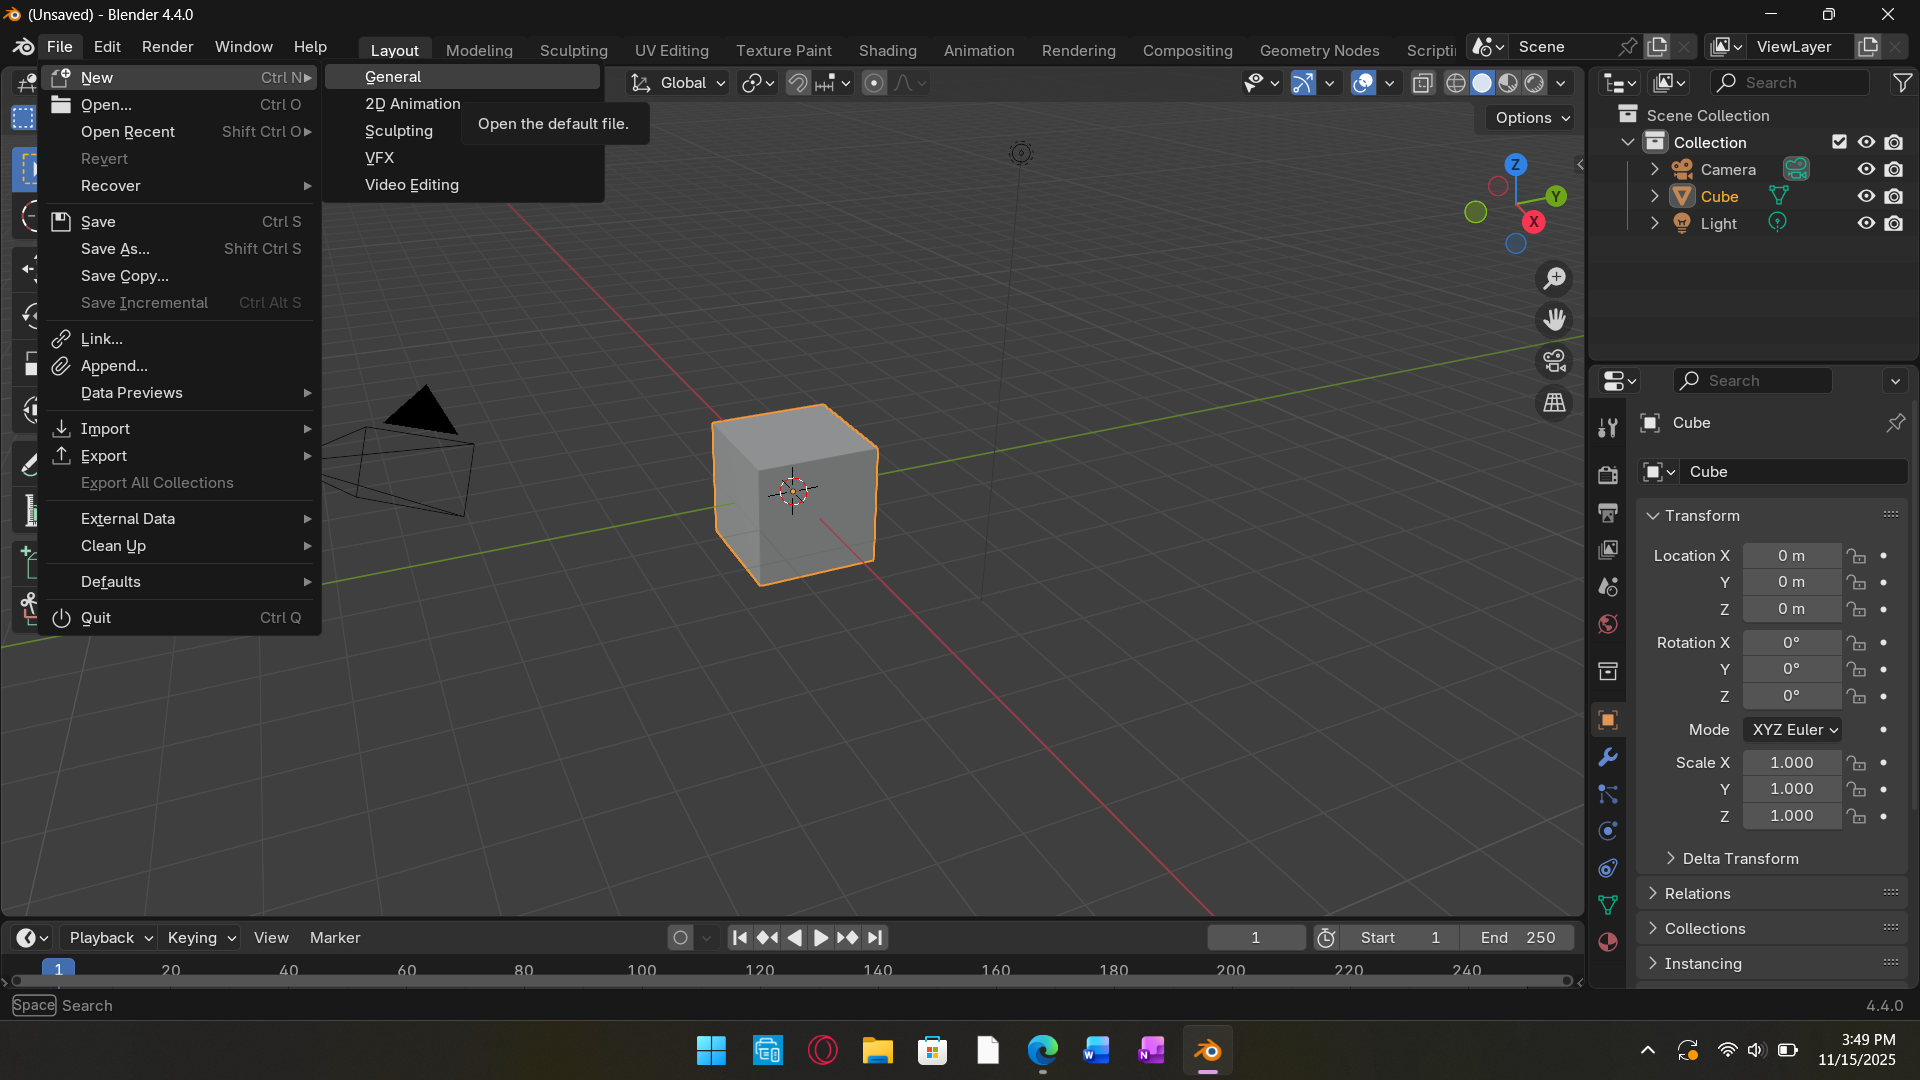Open the Modifiers wrench tab icon
This screenshot has width=1920, height=1080.
(x=1608, y=757)
